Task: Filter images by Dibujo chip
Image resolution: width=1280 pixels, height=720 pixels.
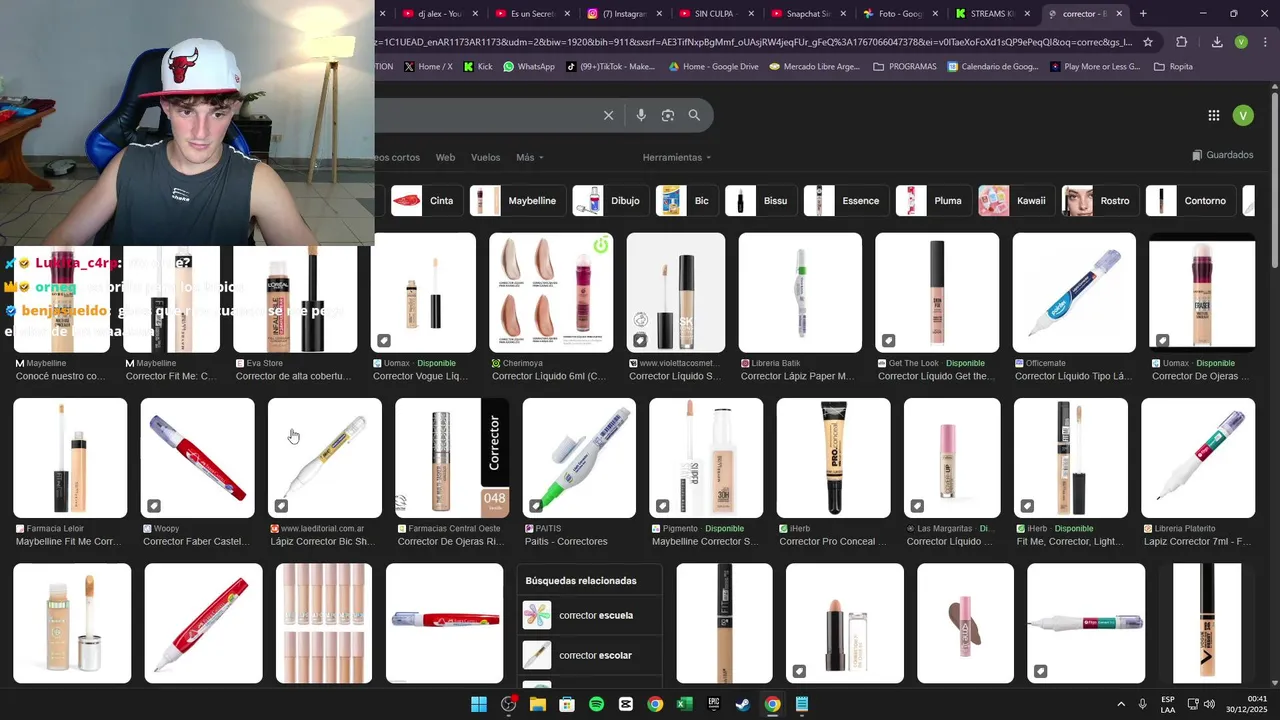Action: pos(610,201)
